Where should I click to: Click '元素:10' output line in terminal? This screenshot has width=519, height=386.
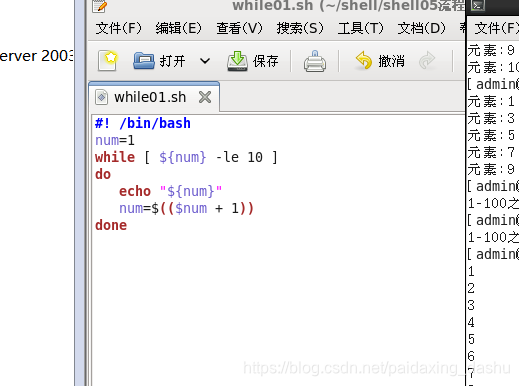click(493, 68)
